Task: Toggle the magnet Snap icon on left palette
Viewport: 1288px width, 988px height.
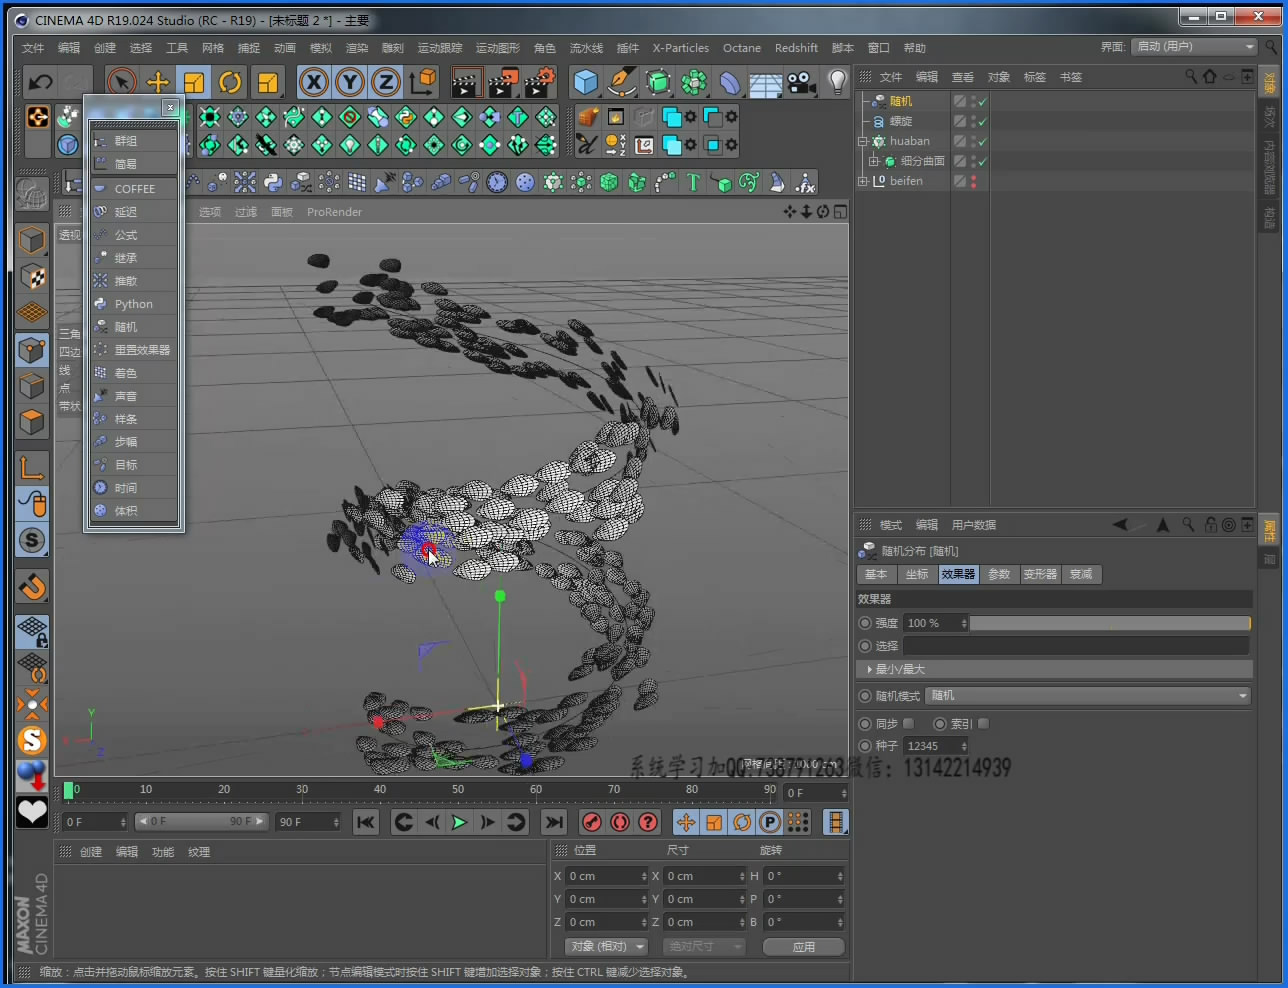Action: click(x=32, y=585)
